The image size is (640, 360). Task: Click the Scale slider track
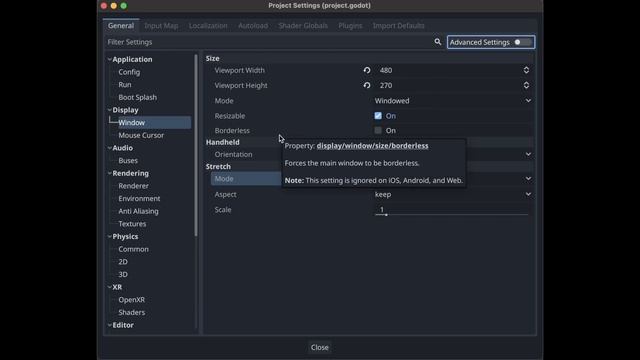click(x=451, y=215)
